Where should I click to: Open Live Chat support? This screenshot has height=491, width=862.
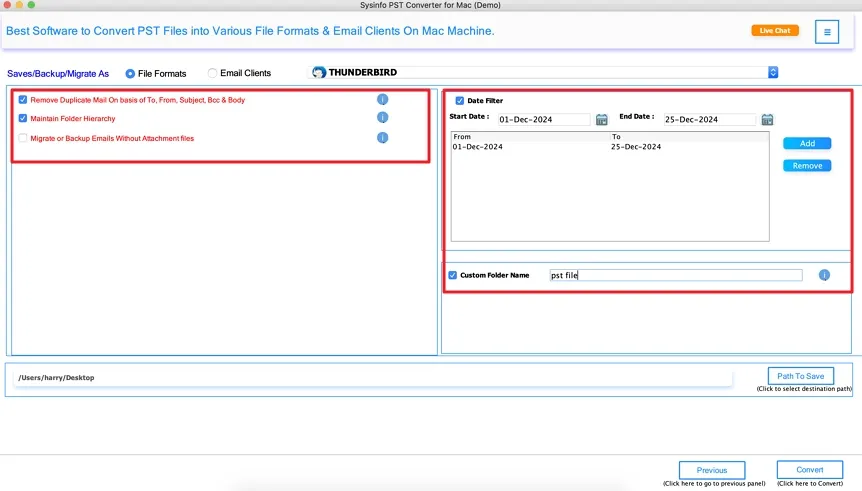pyautogui.click(x=775, y=31)
